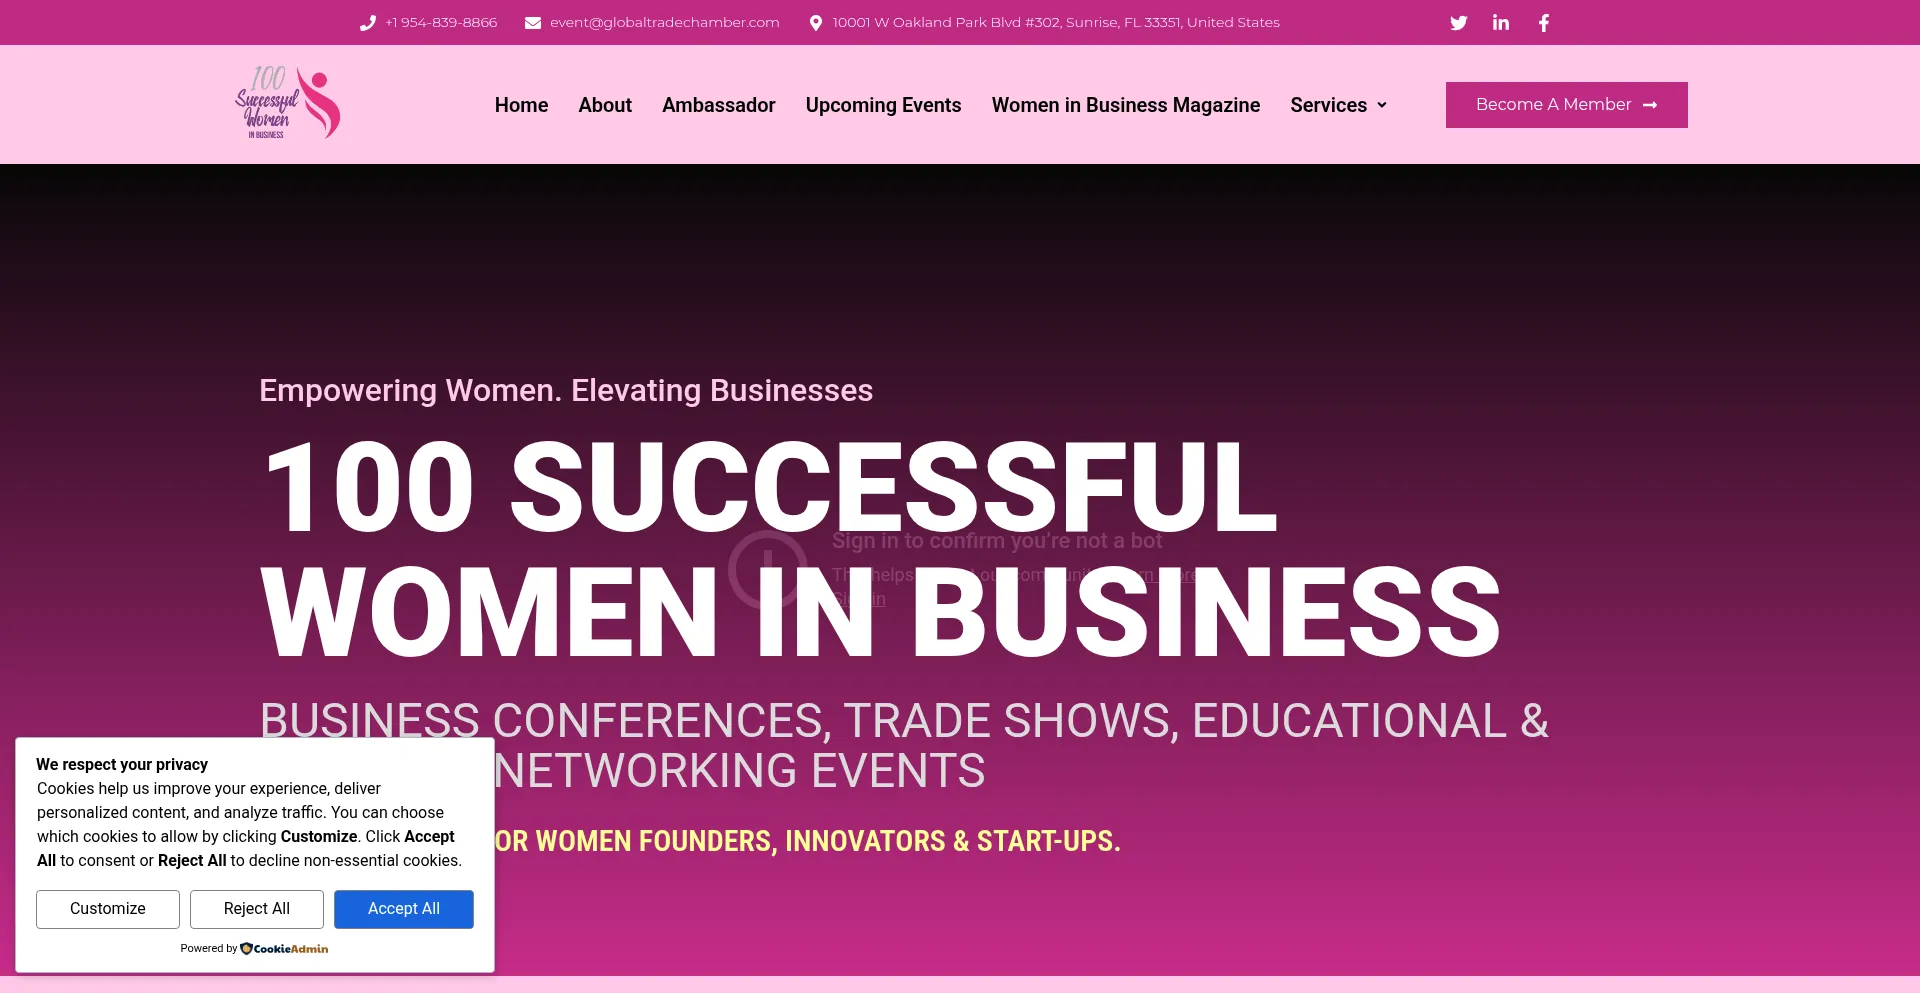Open the About page
Viewport: 1920px width, 993px height.
pyautogui.click(x=605, y=105)
